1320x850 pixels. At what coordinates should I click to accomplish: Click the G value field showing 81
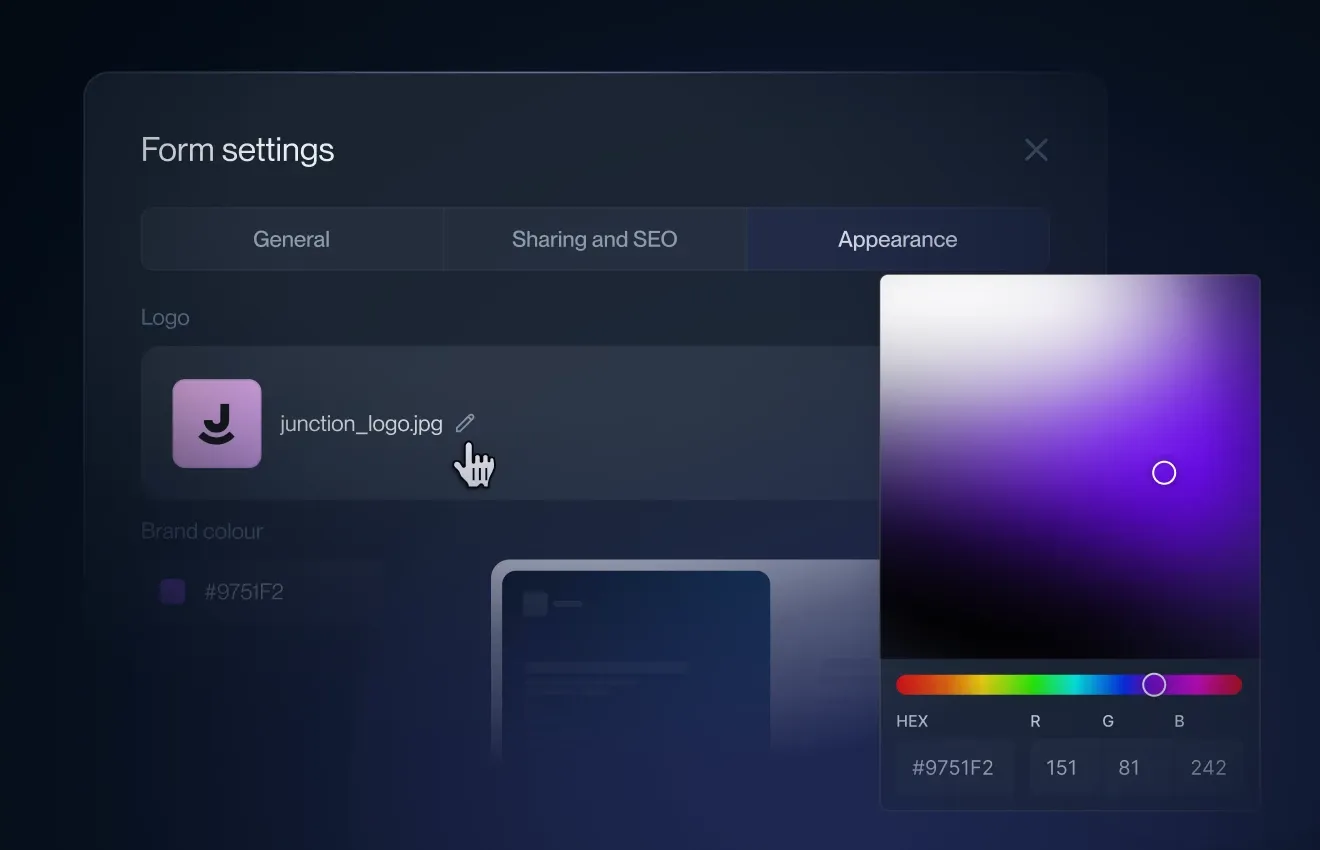[1129, 768]
